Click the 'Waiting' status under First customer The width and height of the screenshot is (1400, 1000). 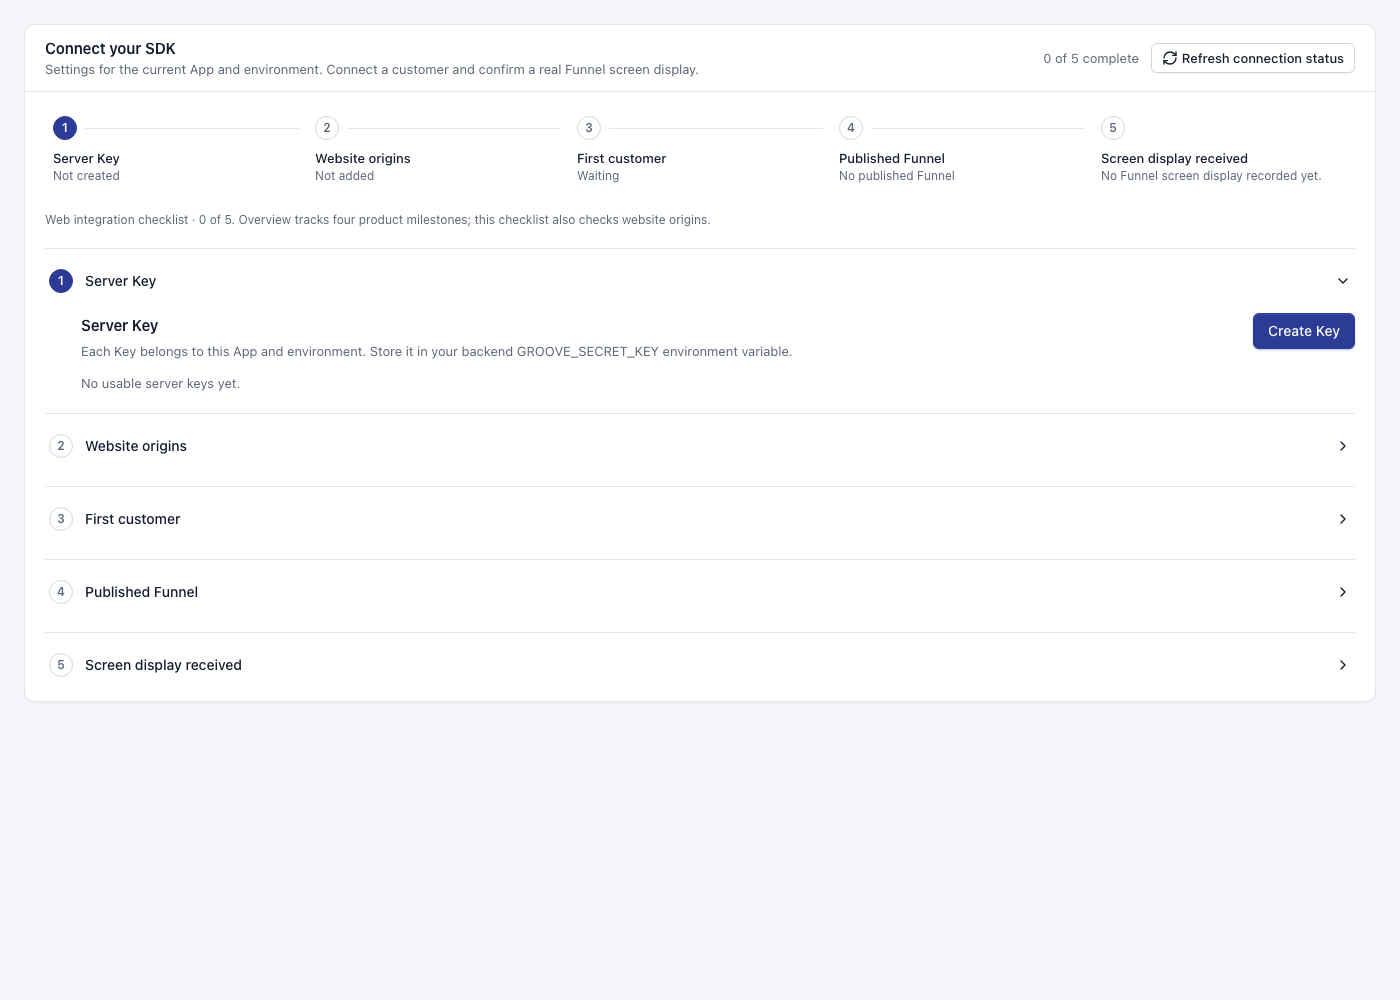point(598,176)
